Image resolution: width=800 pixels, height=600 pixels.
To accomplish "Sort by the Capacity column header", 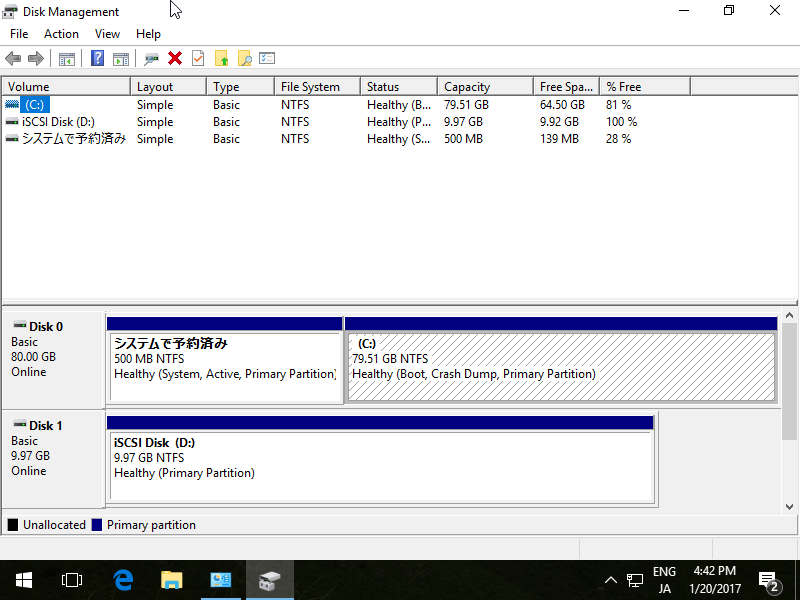I will click(x=486, y=87).
